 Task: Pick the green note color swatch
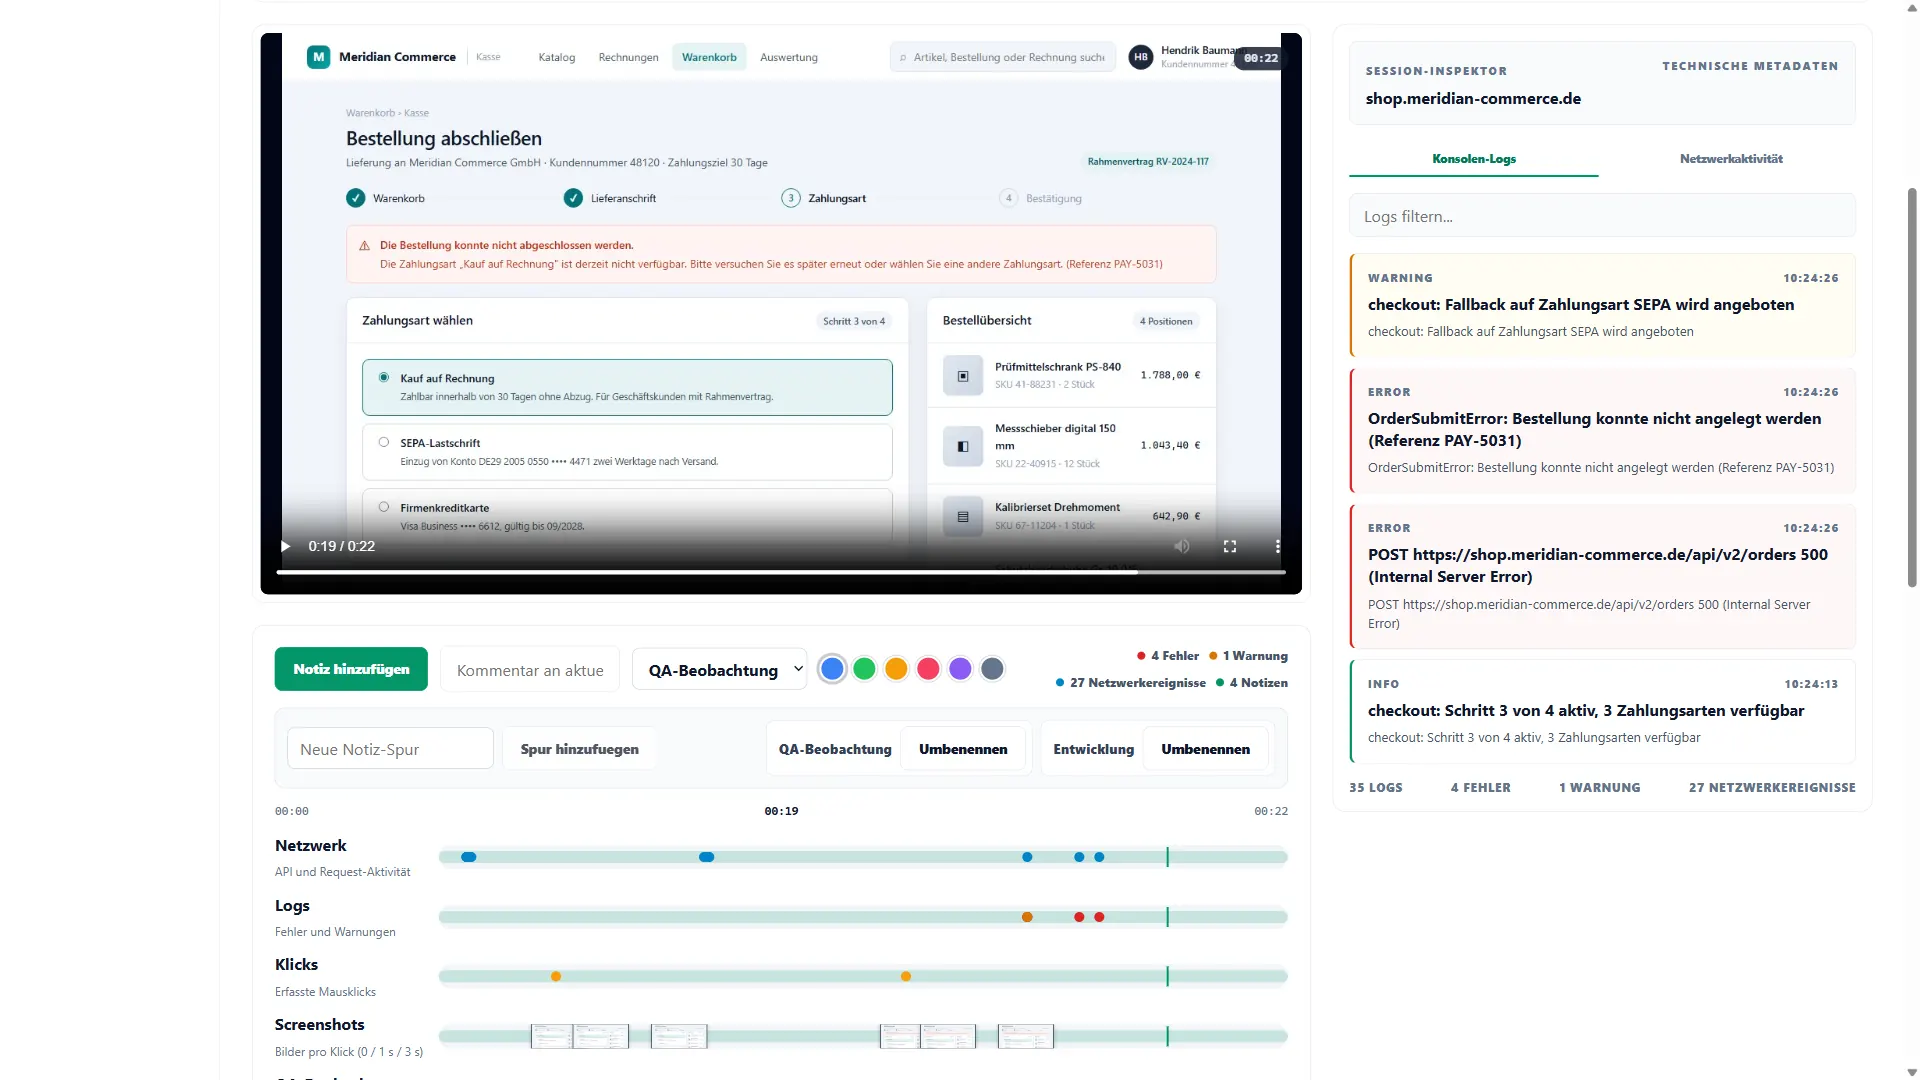pos(865,669)
